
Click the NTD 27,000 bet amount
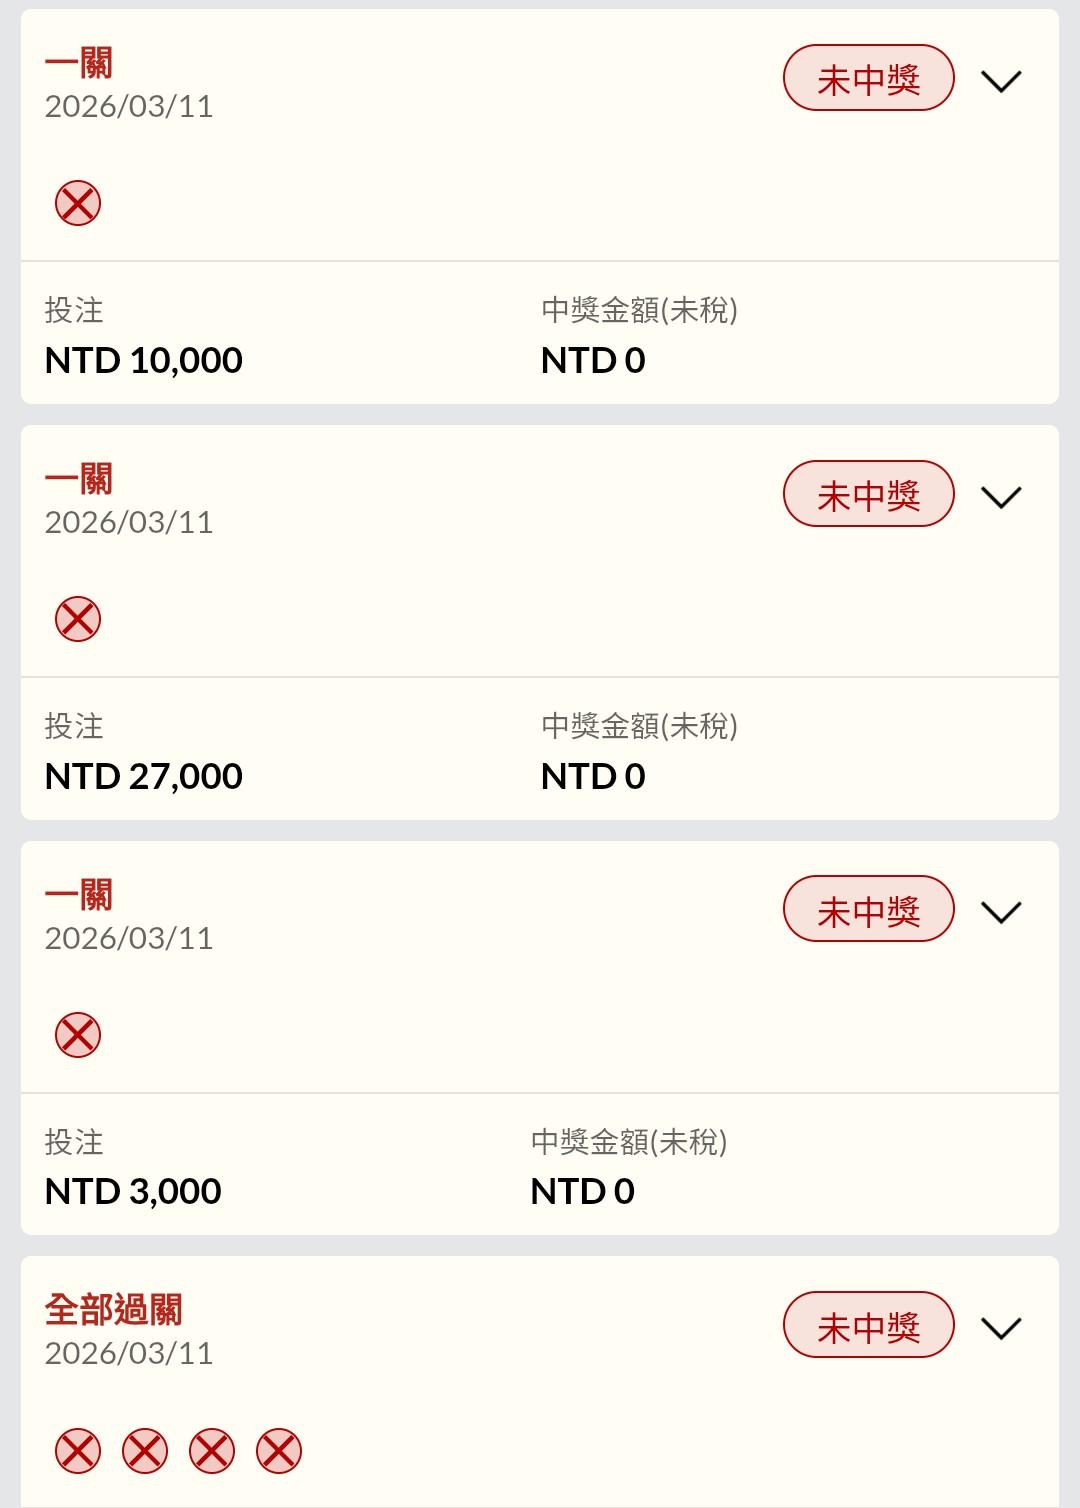pos(144,776)
